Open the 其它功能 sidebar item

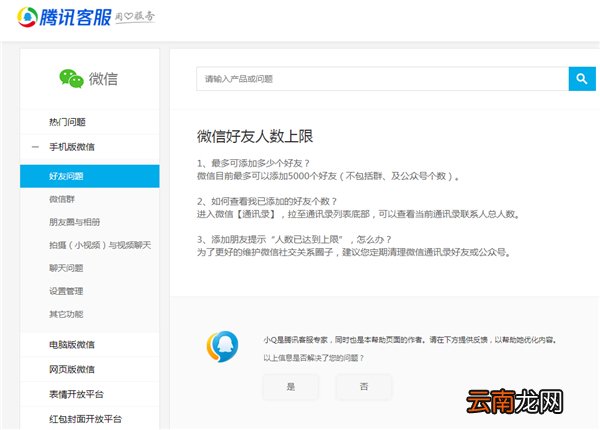point(66,314)
